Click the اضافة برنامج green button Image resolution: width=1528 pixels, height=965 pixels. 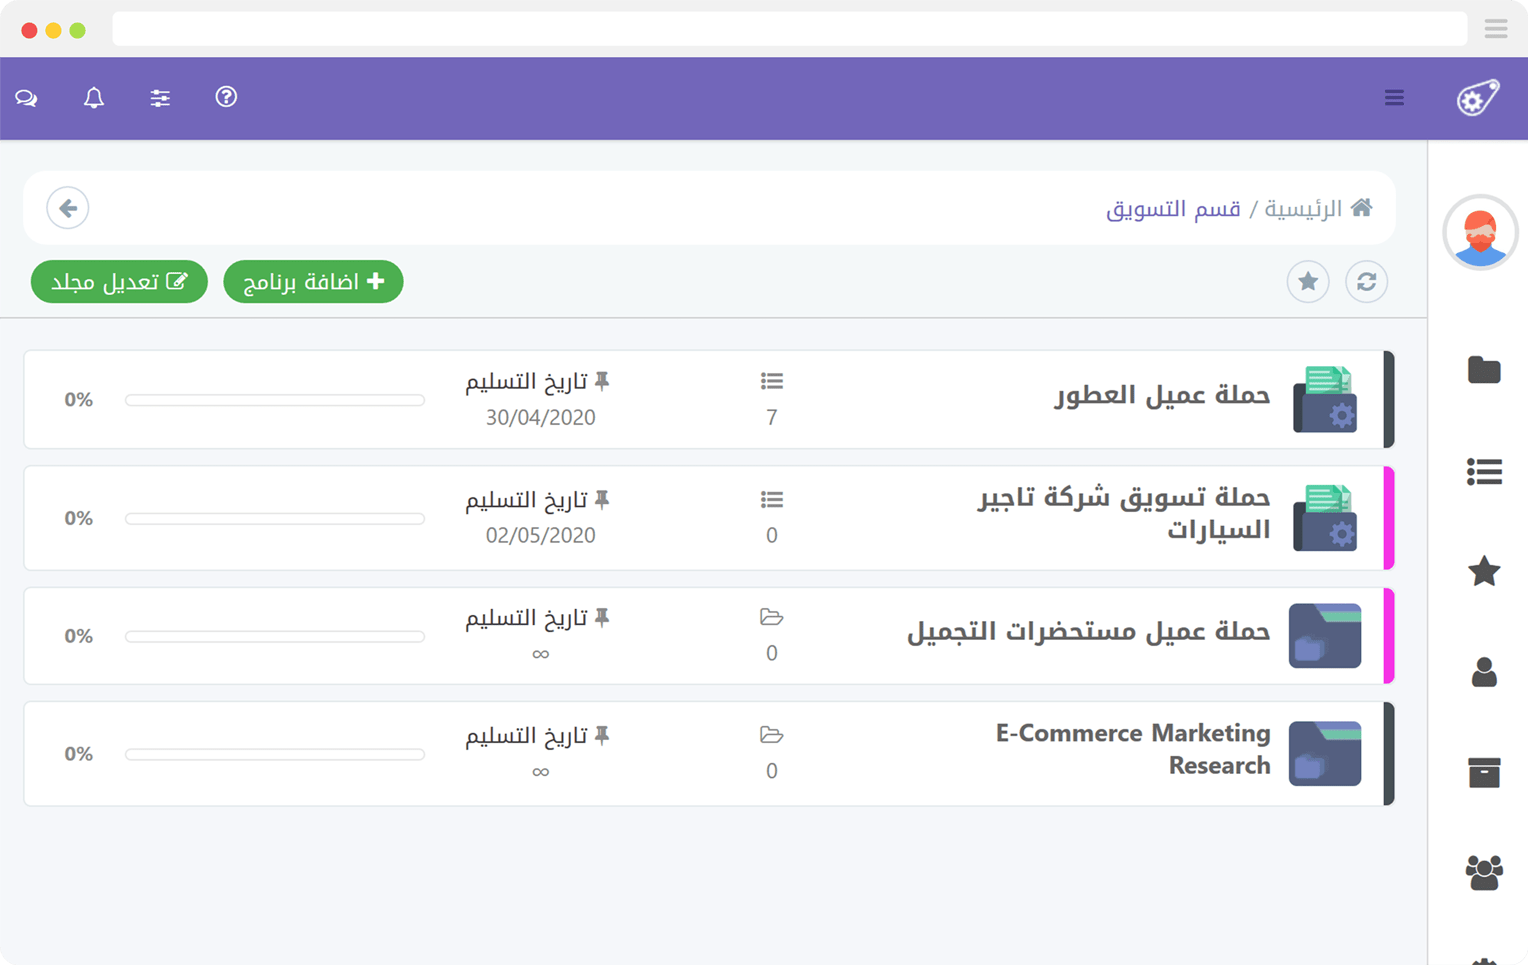(313, 281)
